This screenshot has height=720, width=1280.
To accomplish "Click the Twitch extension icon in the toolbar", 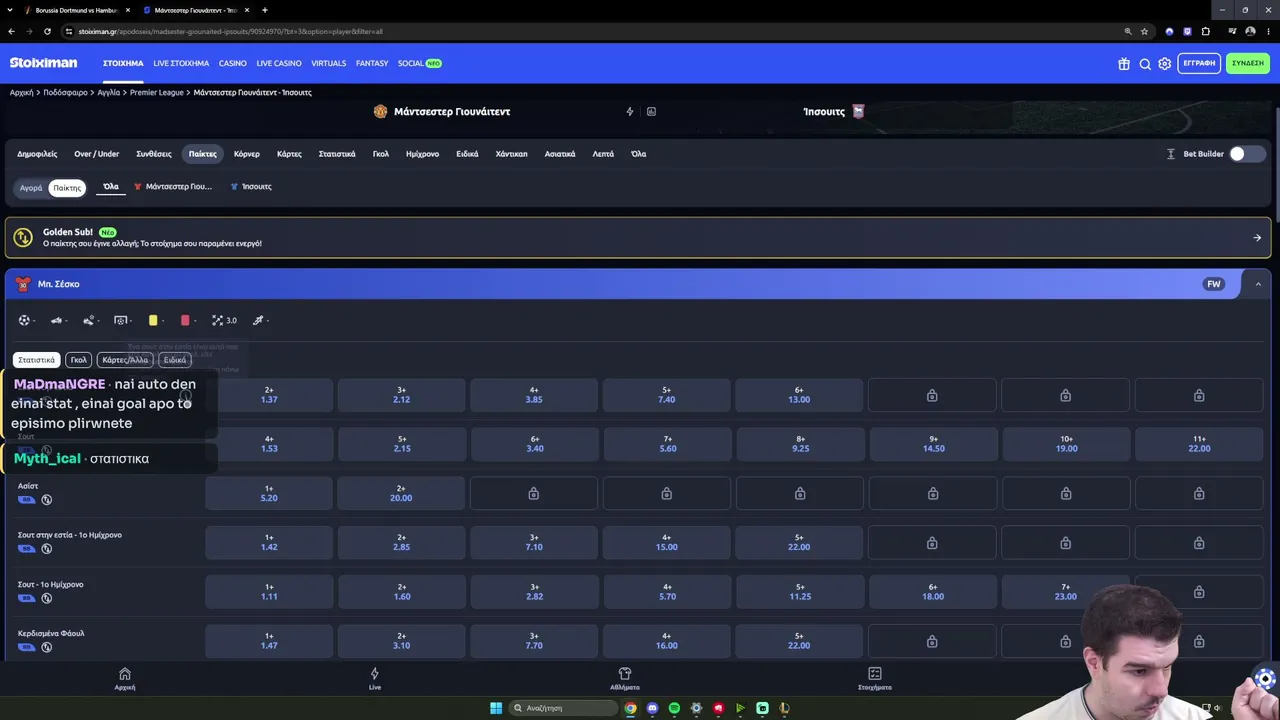I will click(x=1187, y=31).
